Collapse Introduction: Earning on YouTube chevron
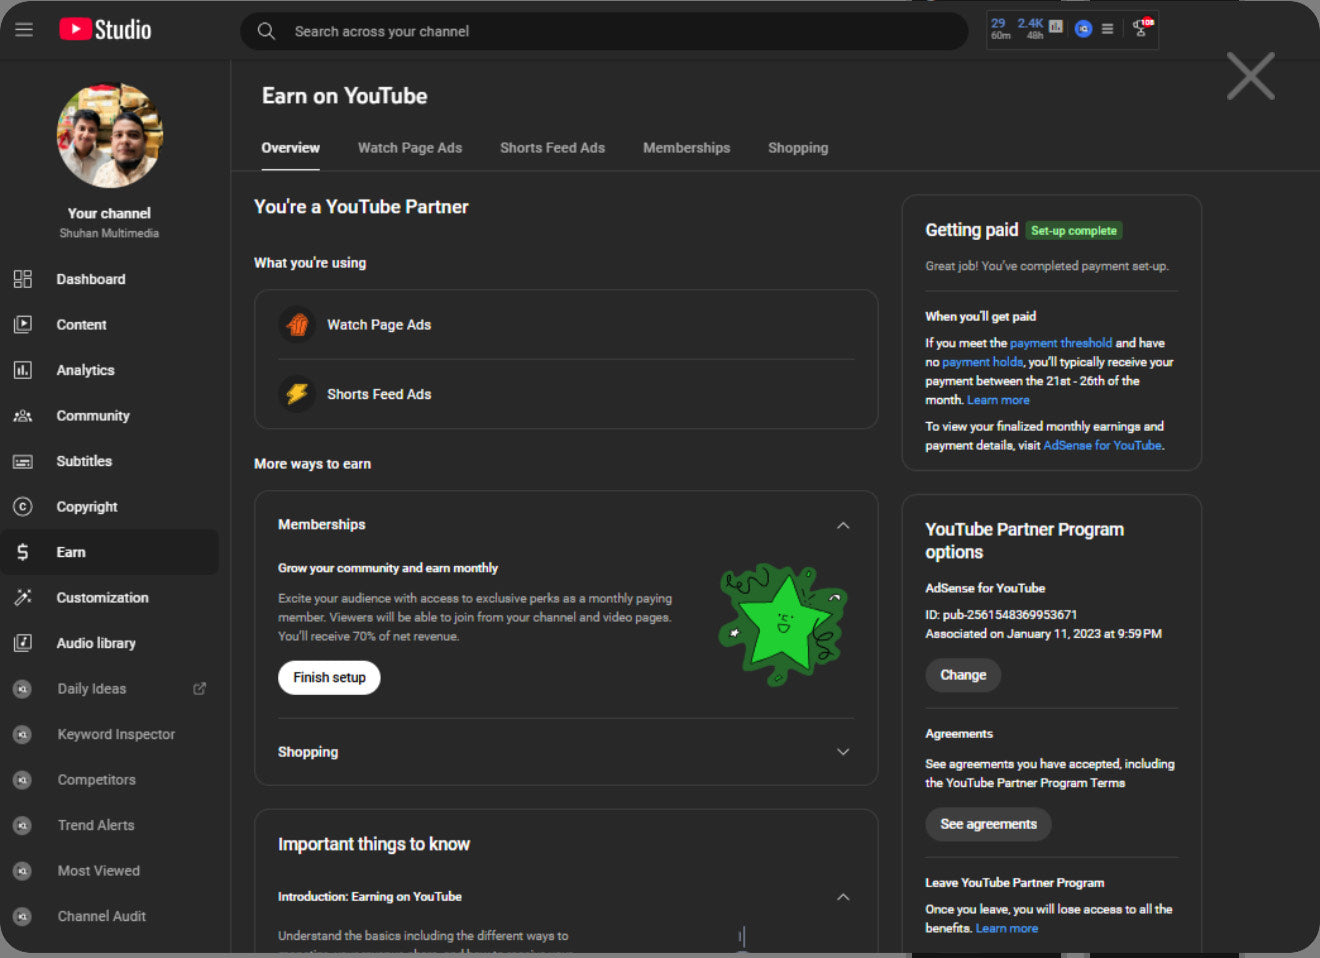1320x958 pixels. (843, 897)
